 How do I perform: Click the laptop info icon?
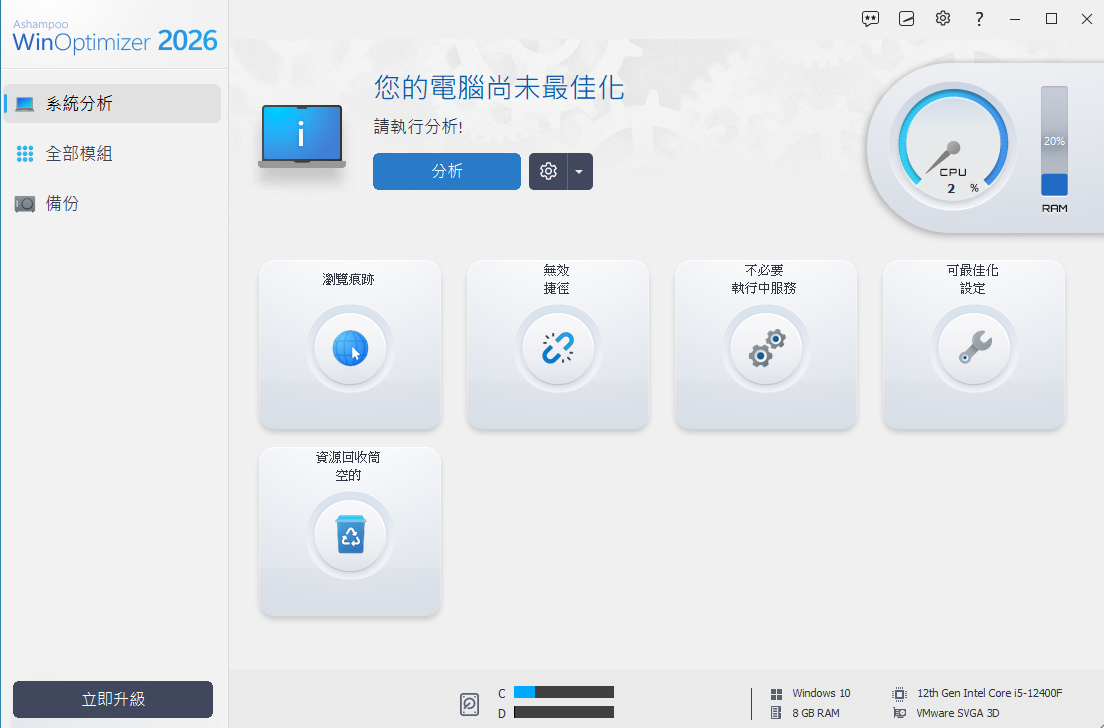[x=302, y=137]
